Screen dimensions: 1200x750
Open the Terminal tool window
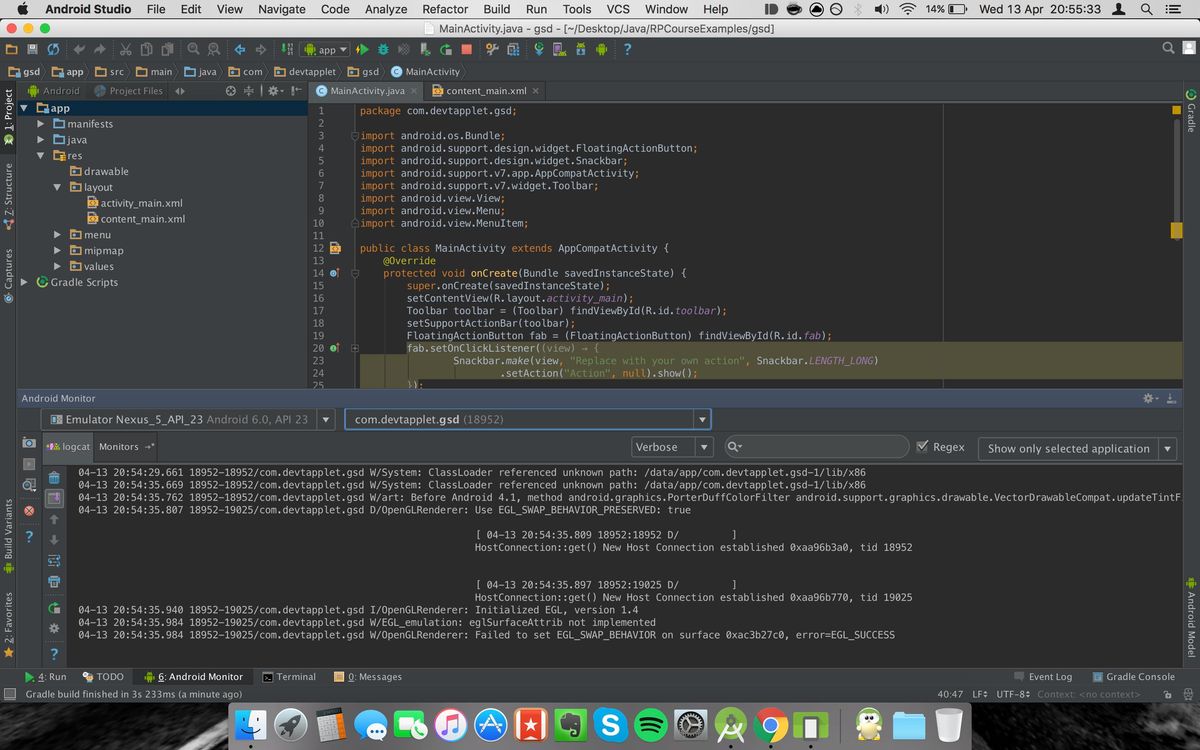(x=289, y=677)
